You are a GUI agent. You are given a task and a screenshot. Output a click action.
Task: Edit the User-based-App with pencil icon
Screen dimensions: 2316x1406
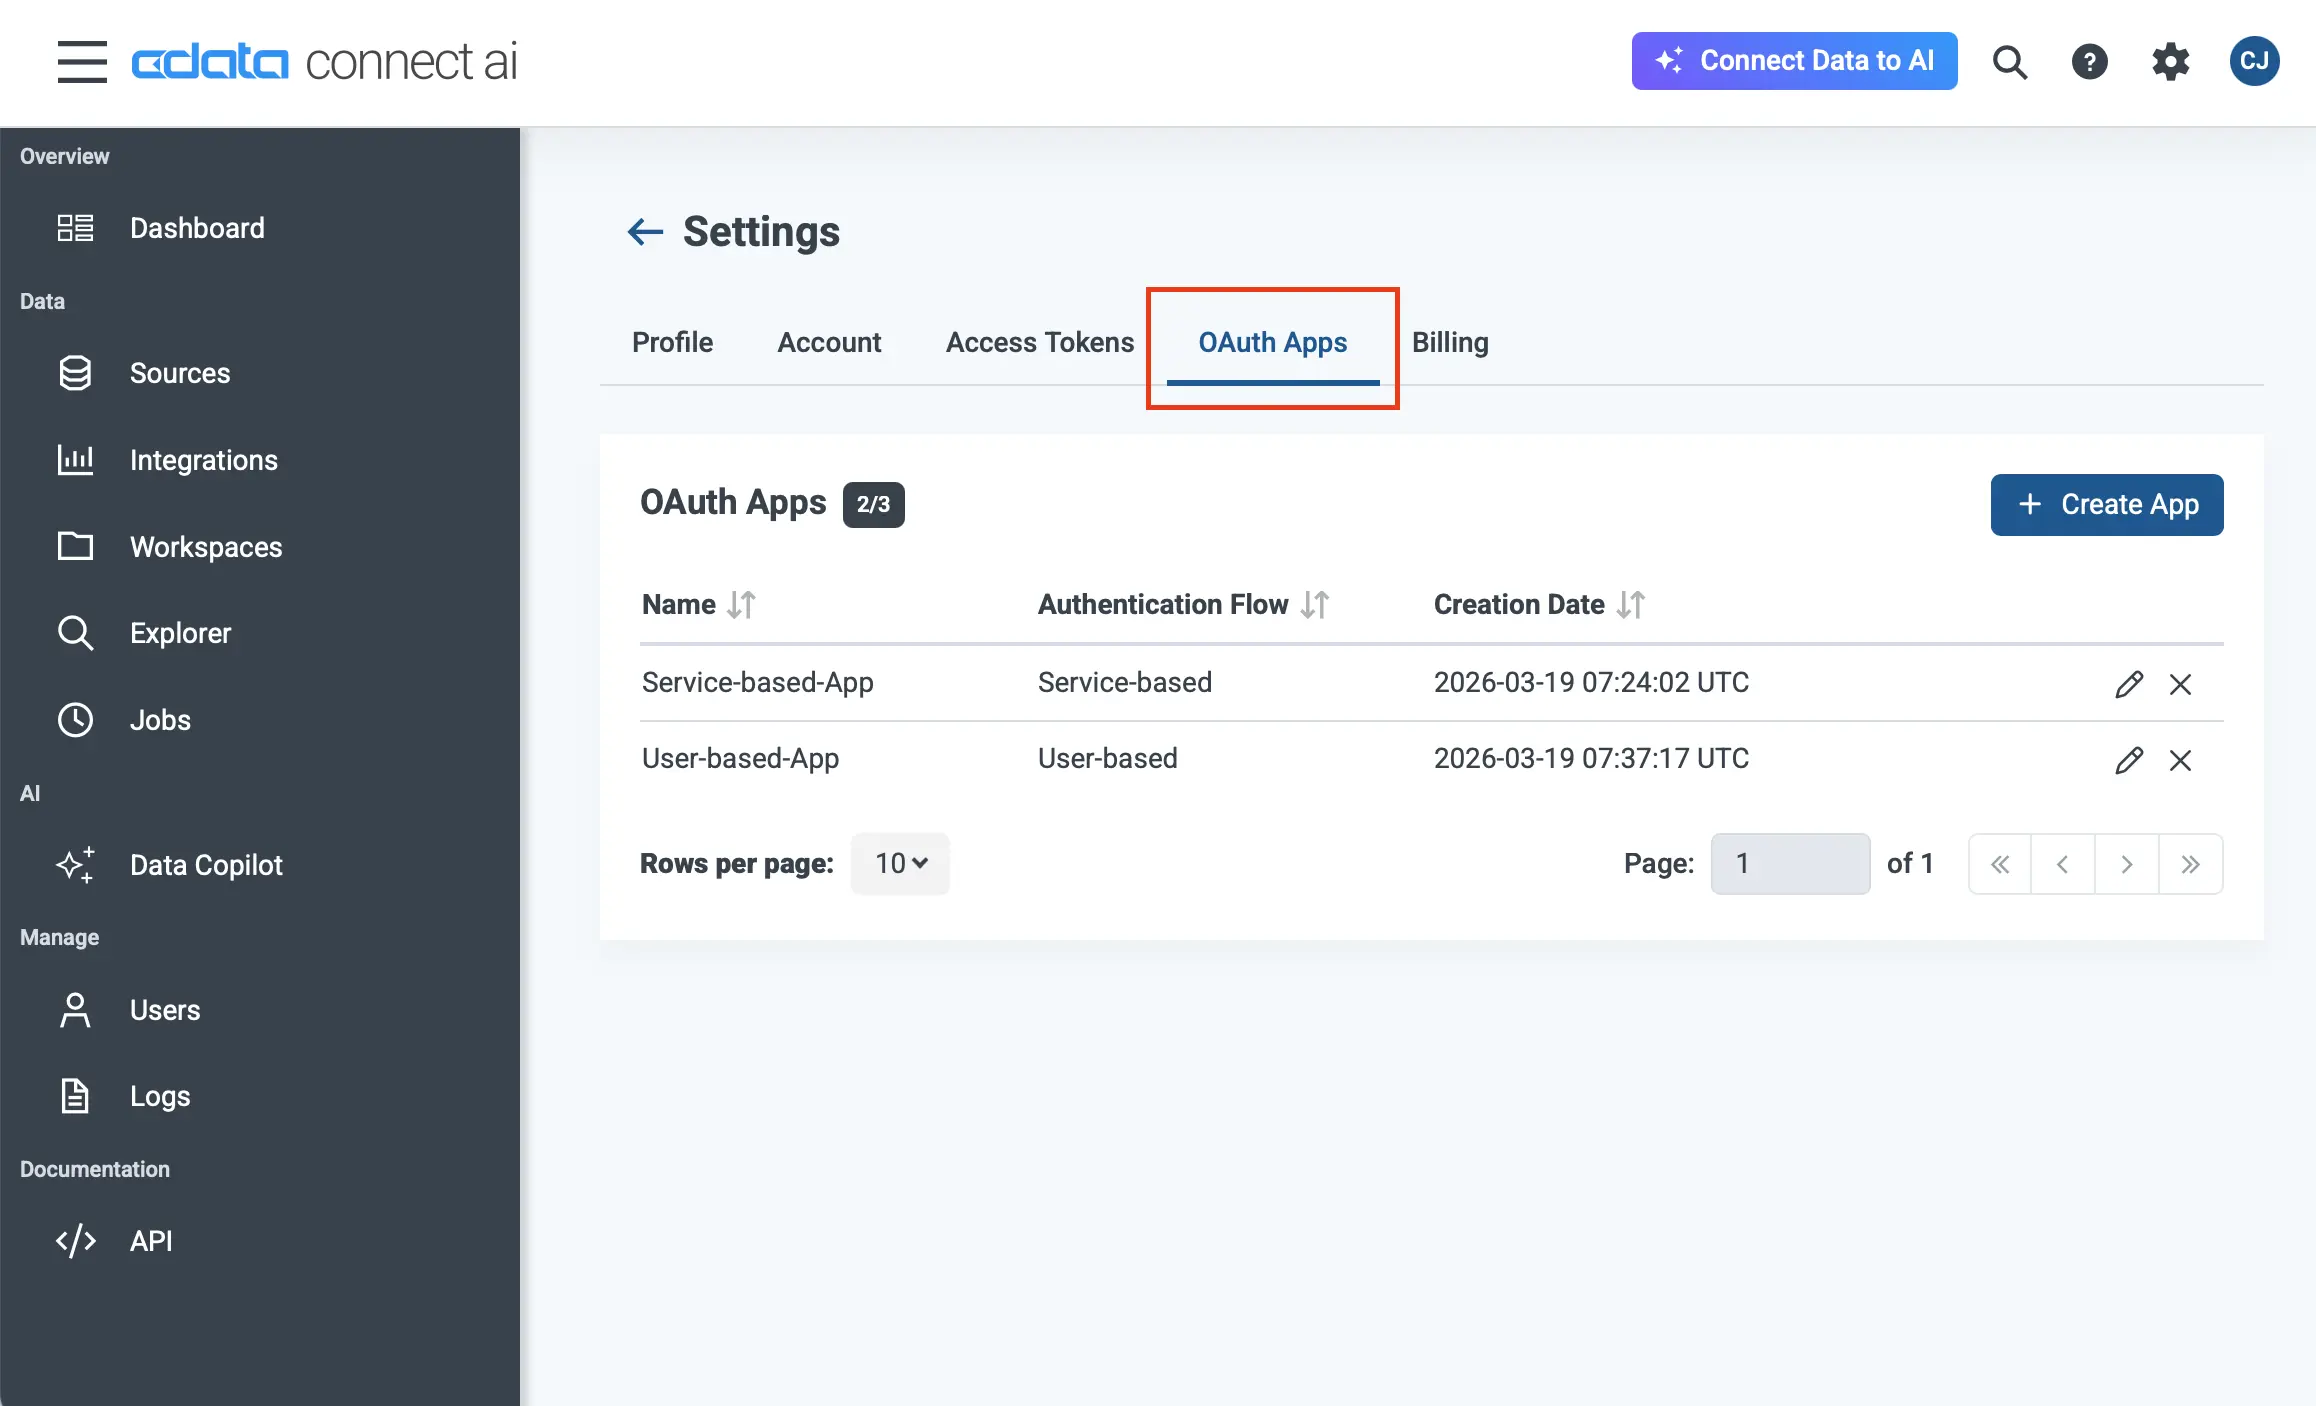tap(2129, 760)
